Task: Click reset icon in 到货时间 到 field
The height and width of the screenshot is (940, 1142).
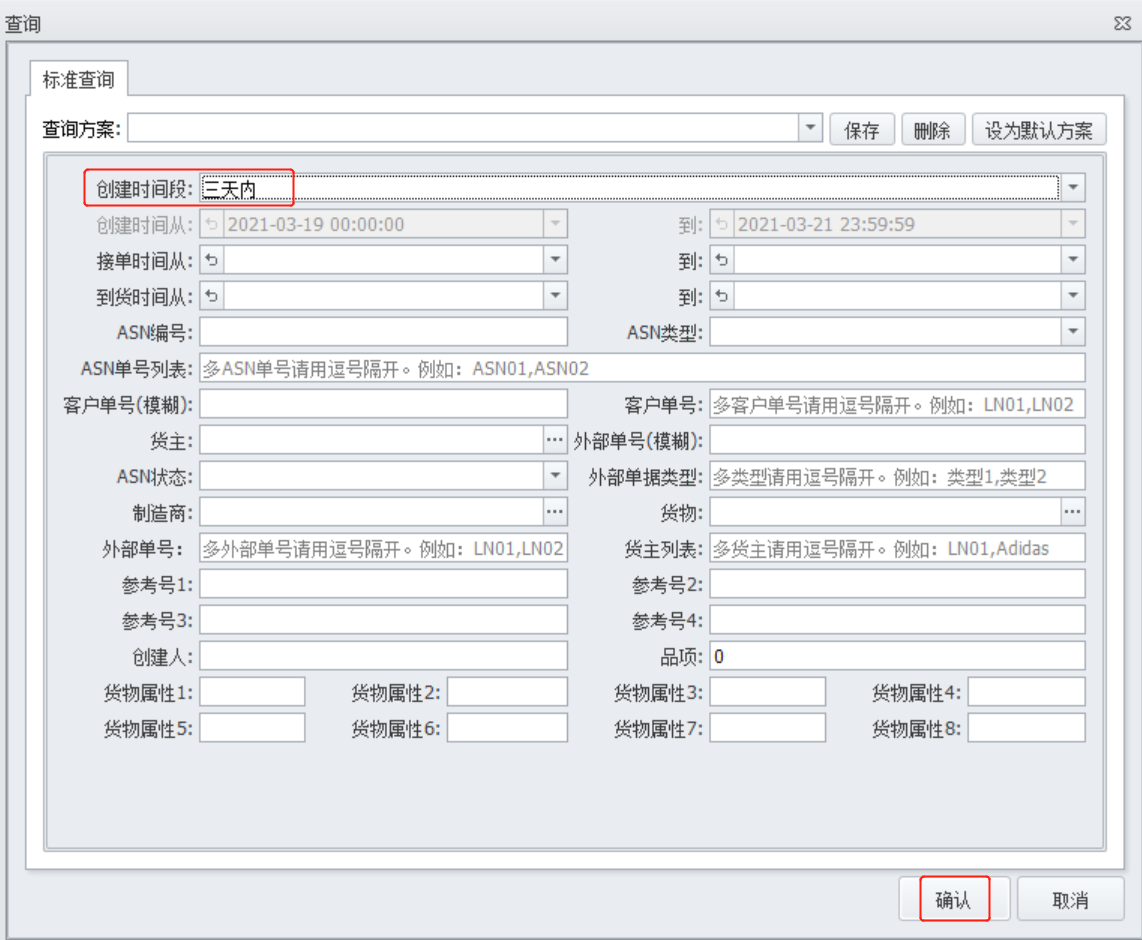Action: pos(722,296)
